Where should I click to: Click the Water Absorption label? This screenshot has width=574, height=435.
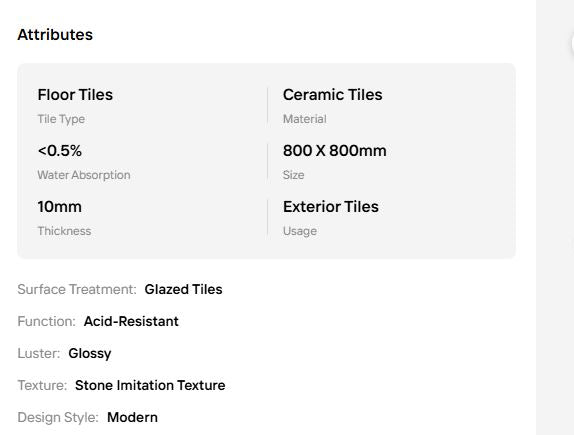click(x=84, y=175)
